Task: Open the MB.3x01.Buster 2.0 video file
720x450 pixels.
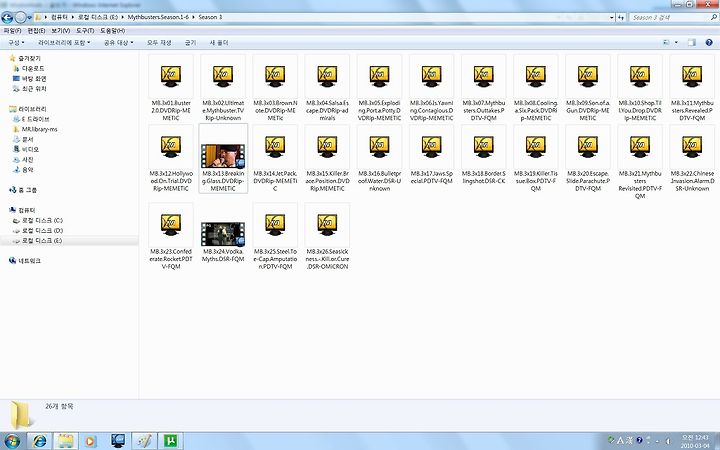Action: pos(171,88)
